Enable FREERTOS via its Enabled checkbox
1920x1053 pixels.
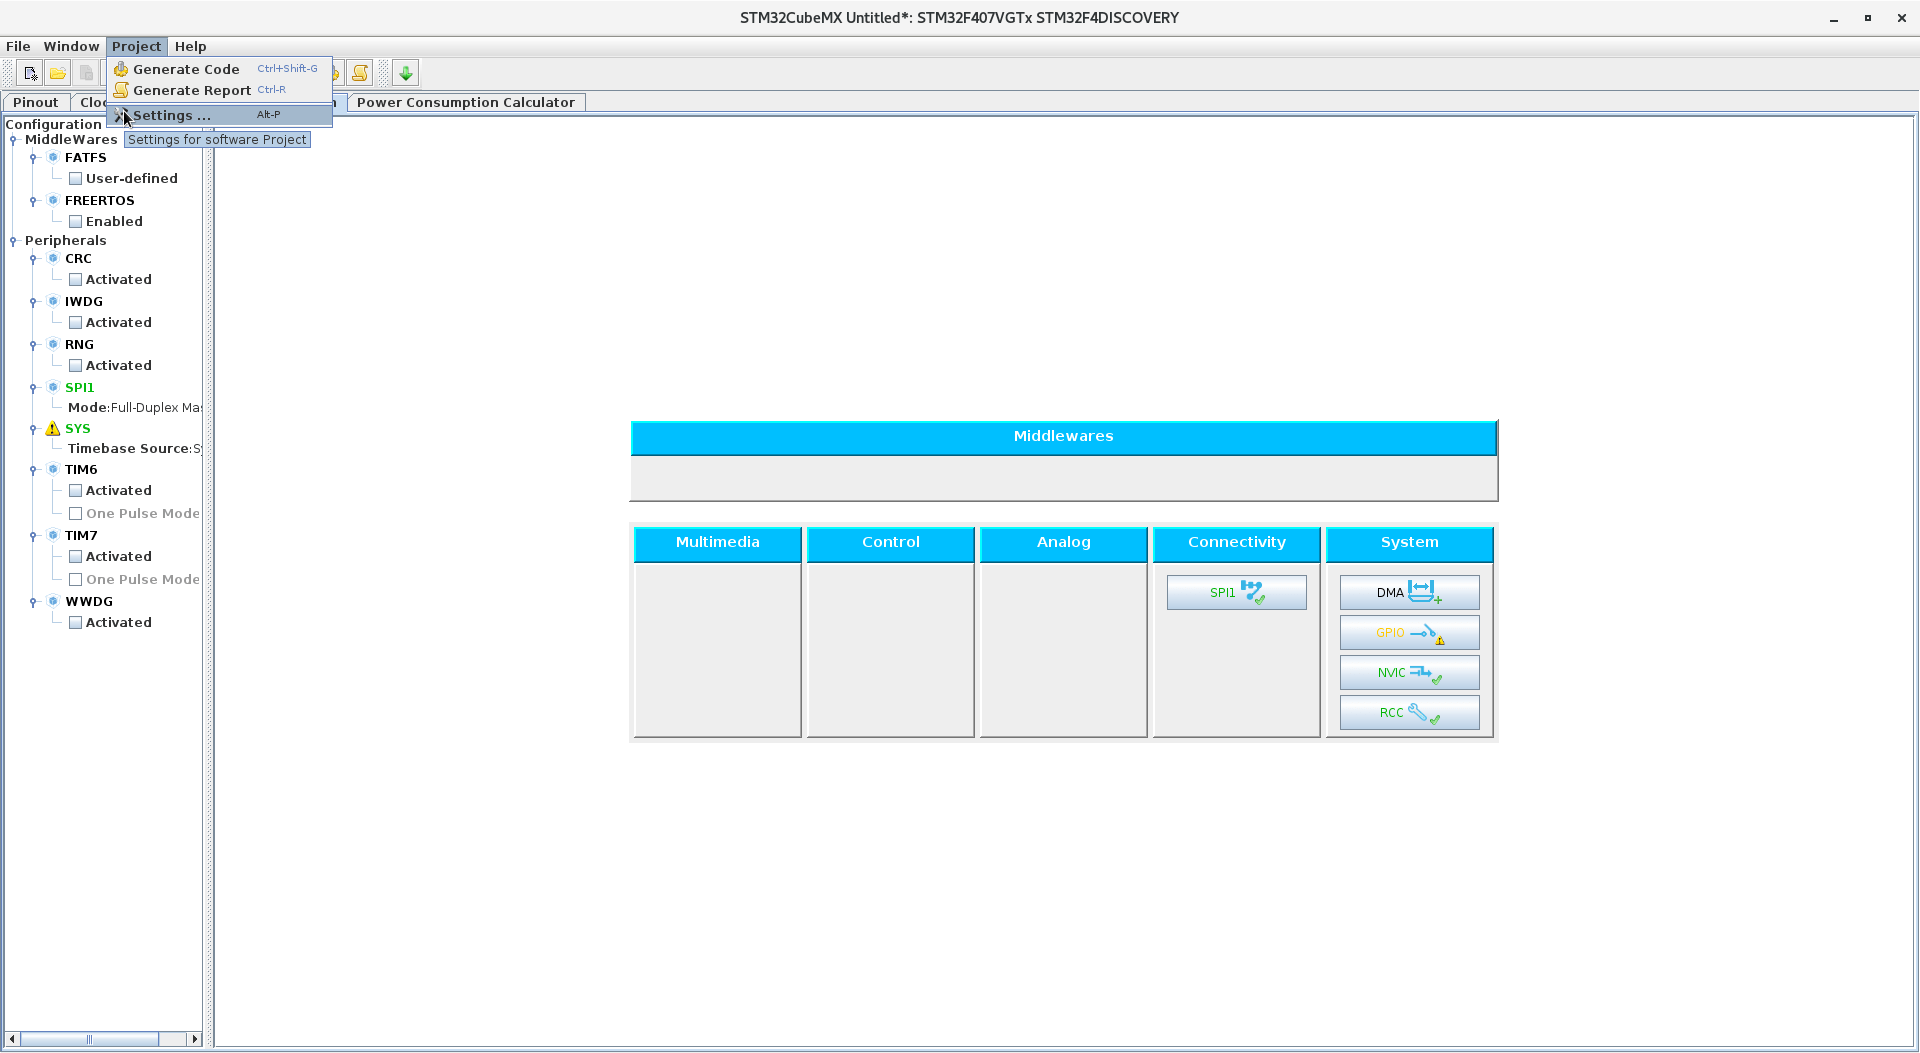point(75,222)
